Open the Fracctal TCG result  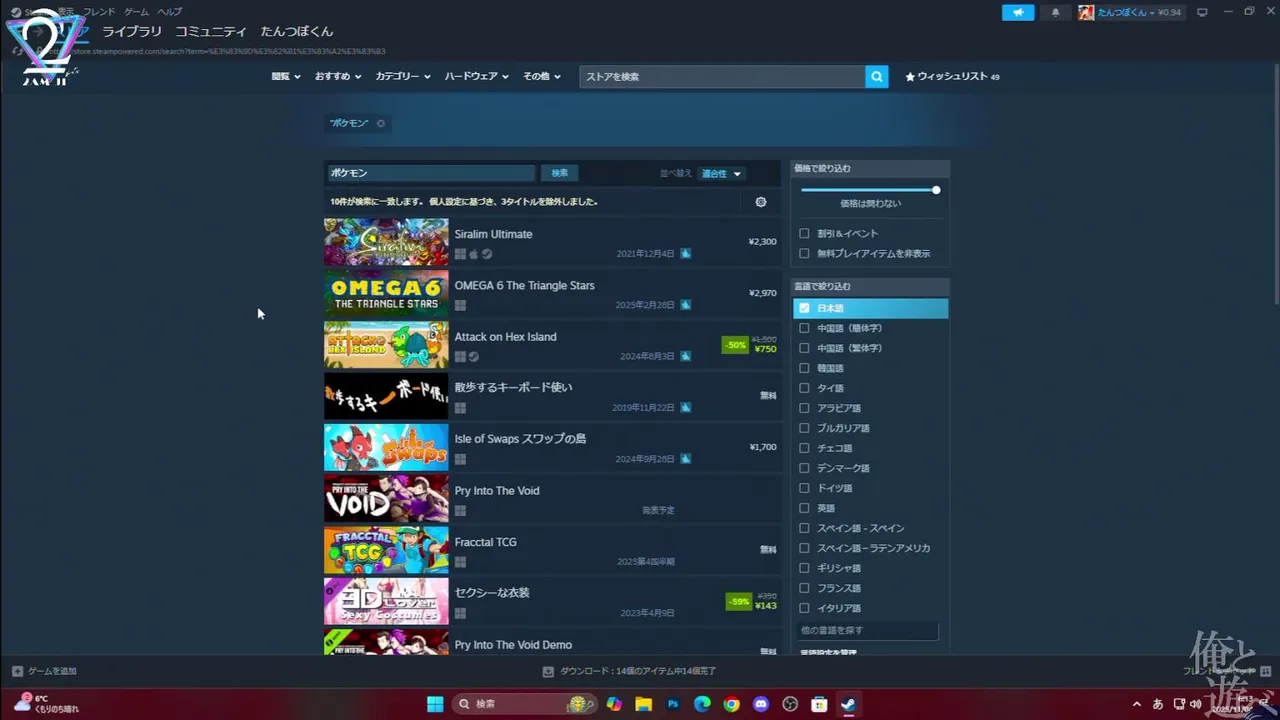click(552, 550)
